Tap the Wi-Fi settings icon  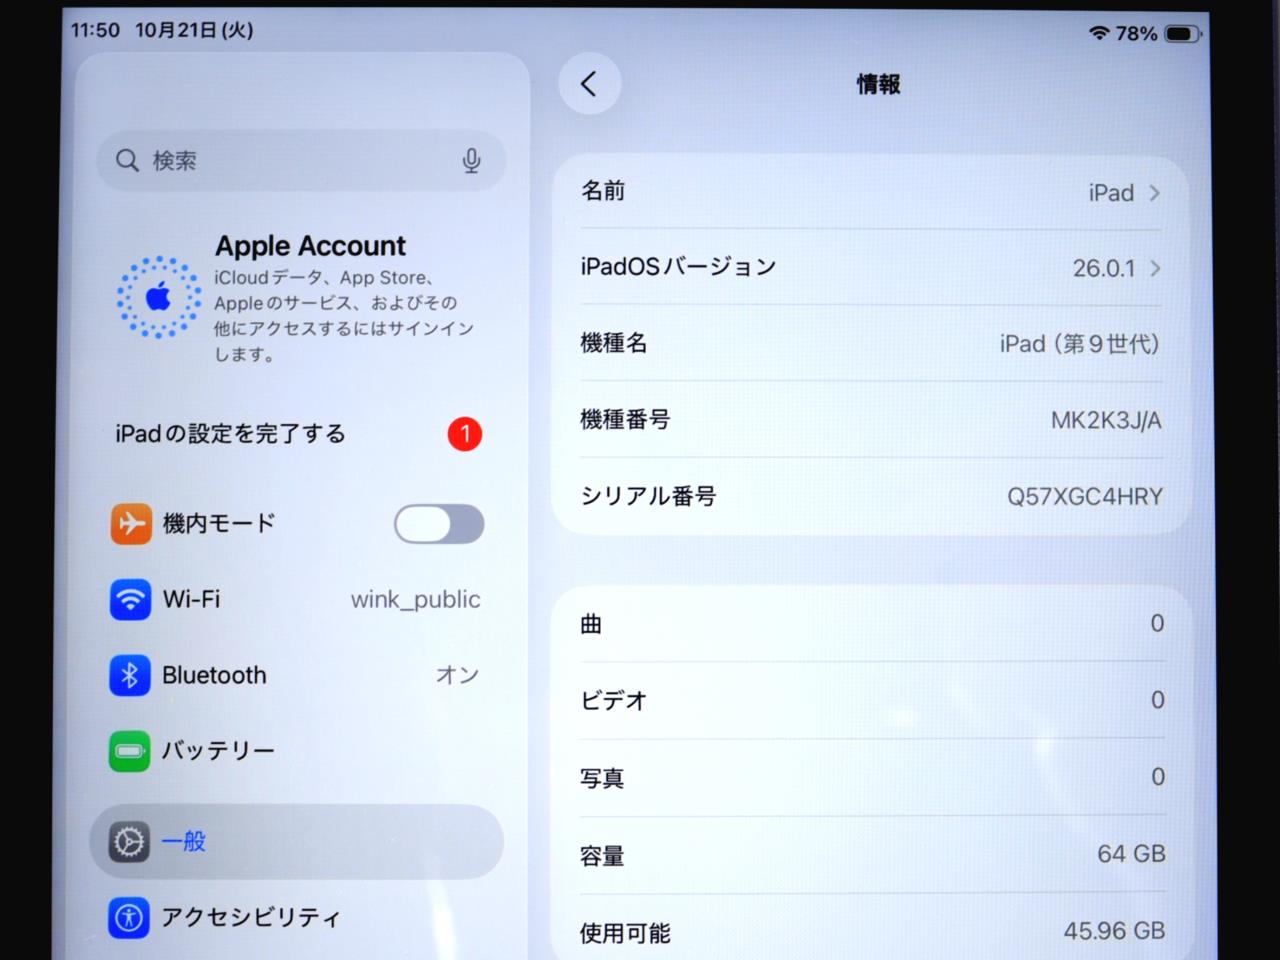click(130, 600)
